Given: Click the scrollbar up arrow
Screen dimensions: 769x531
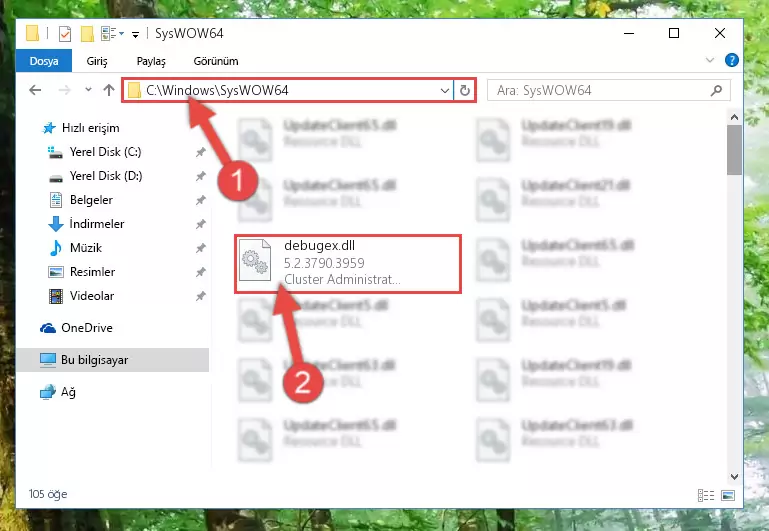Looking at the screenshot, I should pyautogui.click(x=734, y=117).
